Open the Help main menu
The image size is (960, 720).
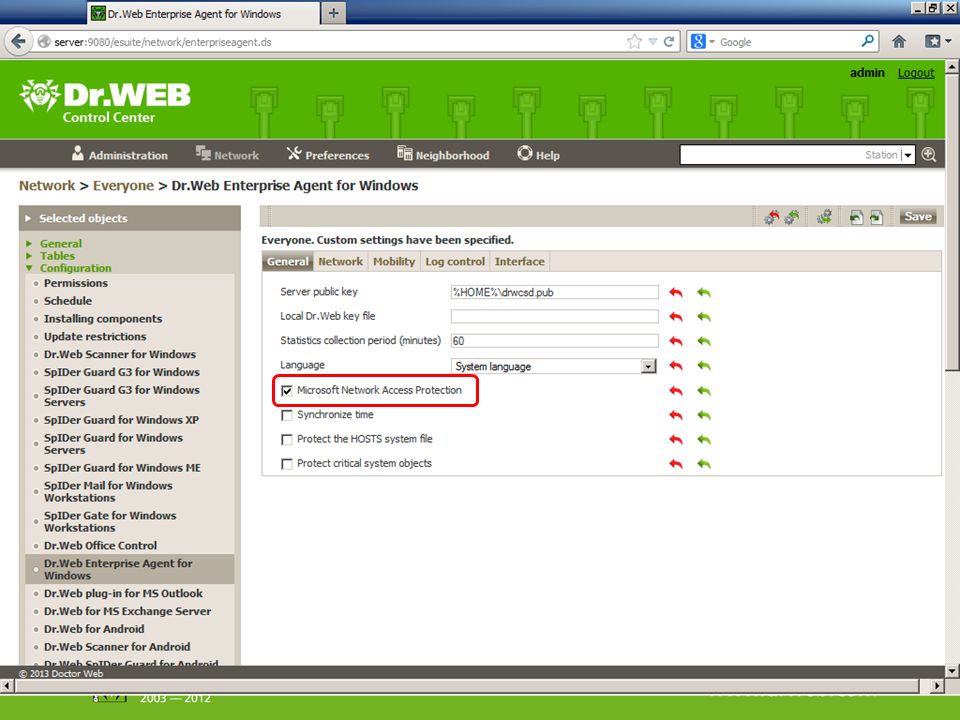point(539,155)
